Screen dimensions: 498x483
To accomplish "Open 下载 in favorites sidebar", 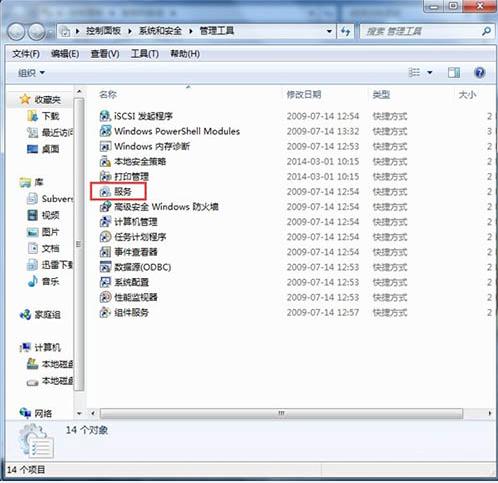I will (x=43, y=116).
